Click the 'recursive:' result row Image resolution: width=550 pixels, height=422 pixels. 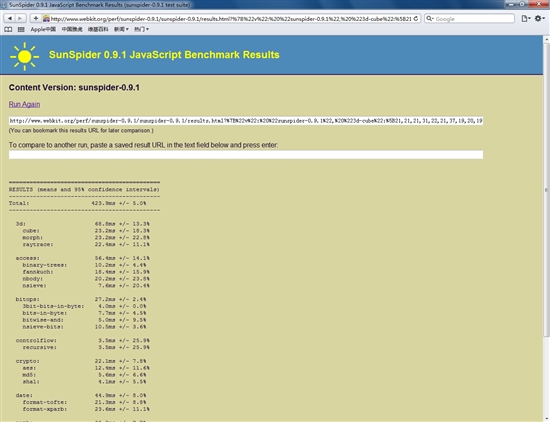coord(86,347)
